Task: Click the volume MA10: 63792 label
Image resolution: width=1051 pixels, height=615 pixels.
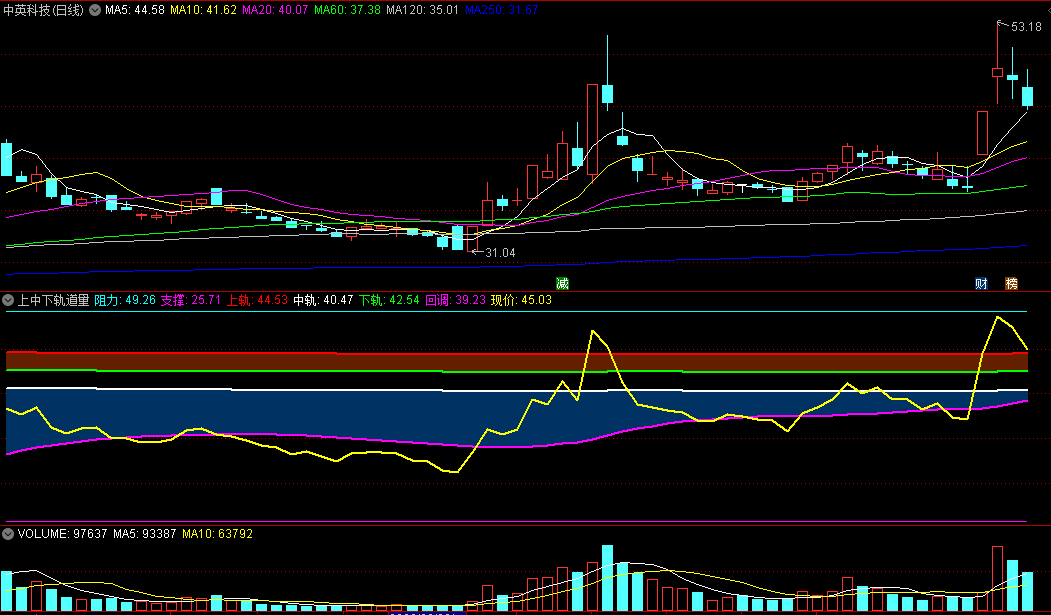Action: [x=217, y=534]
